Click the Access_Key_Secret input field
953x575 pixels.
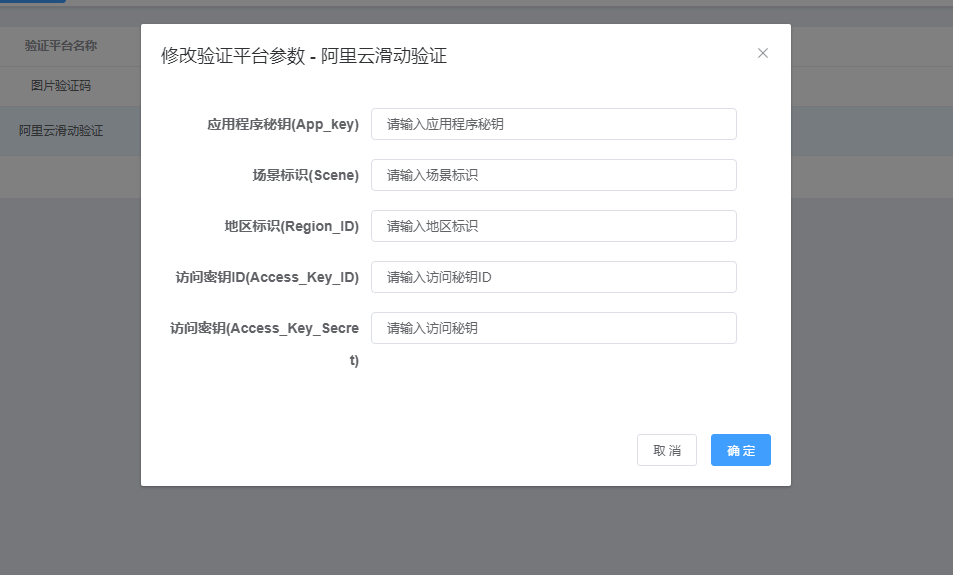554,328
